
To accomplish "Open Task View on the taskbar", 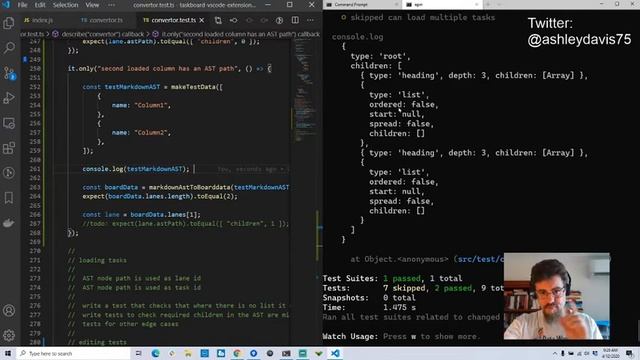I will click(139, 353).
